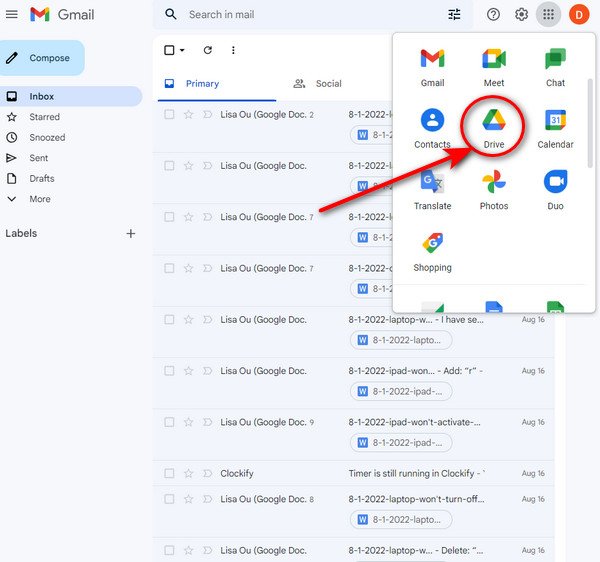Launch Meet from the apps panel
This screenshot has height=562, width=600.
[x=494, y=68]
